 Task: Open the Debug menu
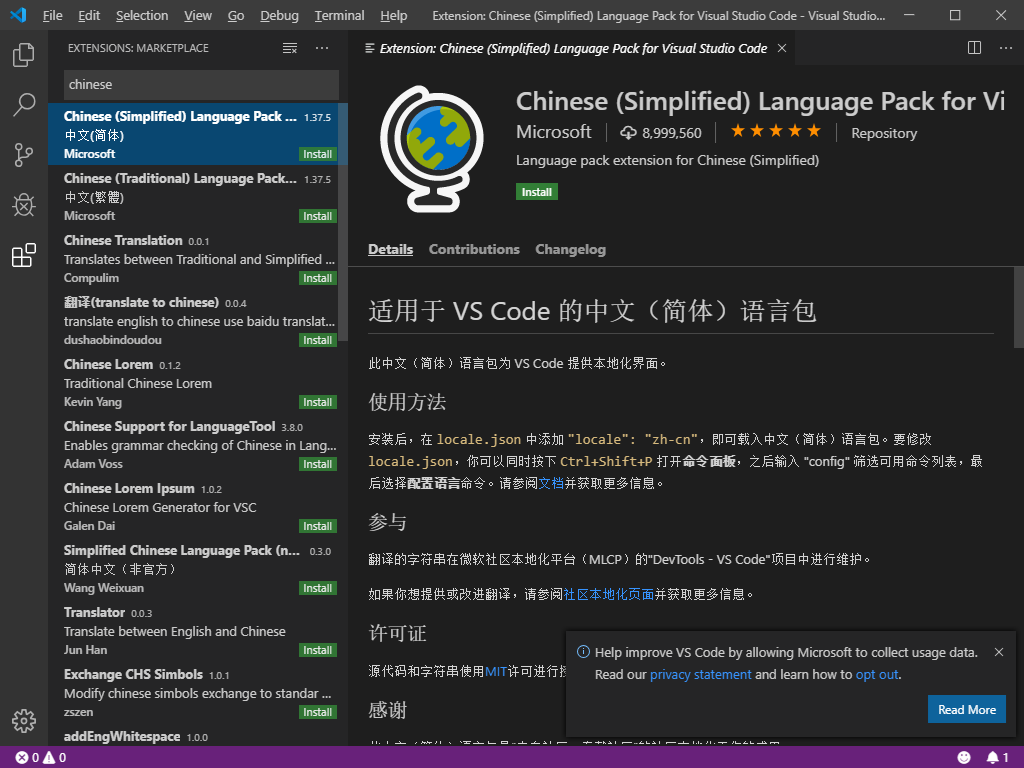coord(279,16)
